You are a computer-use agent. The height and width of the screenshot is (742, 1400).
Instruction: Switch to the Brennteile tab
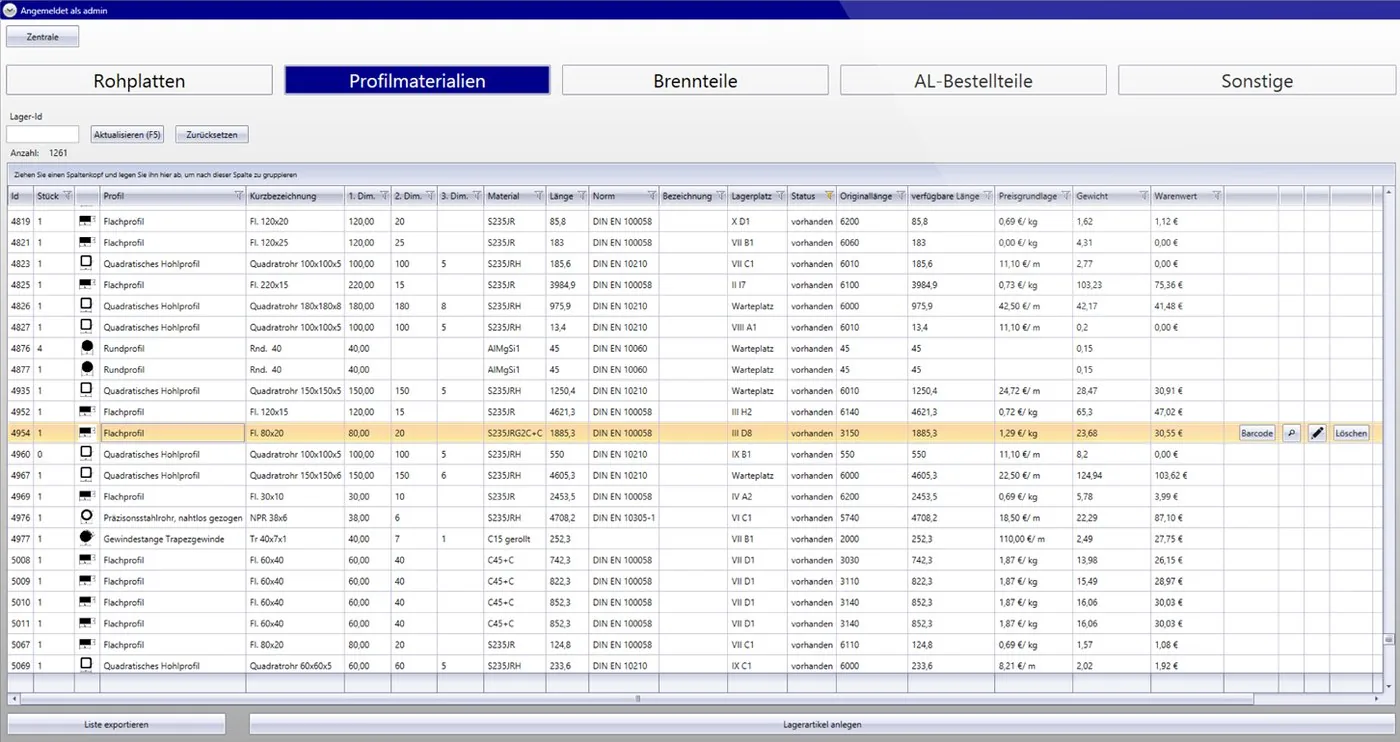pos(695,81)
